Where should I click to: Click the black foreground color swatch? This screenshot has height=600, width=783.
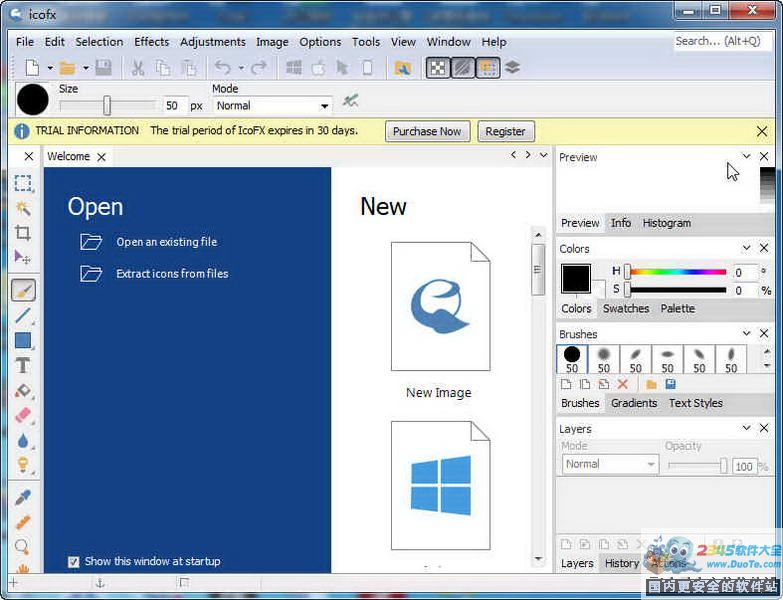coord(576,279)
